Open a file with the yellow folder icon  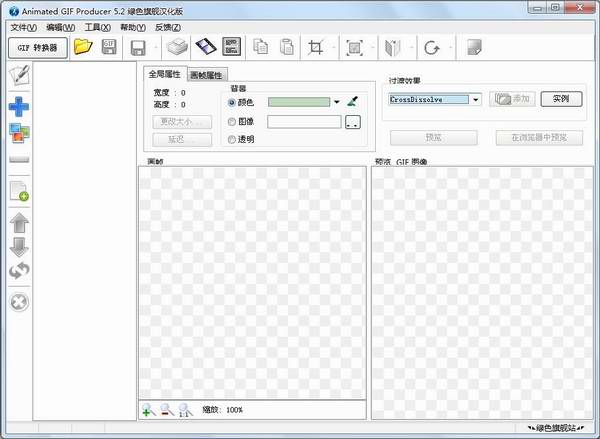[83, 47]
